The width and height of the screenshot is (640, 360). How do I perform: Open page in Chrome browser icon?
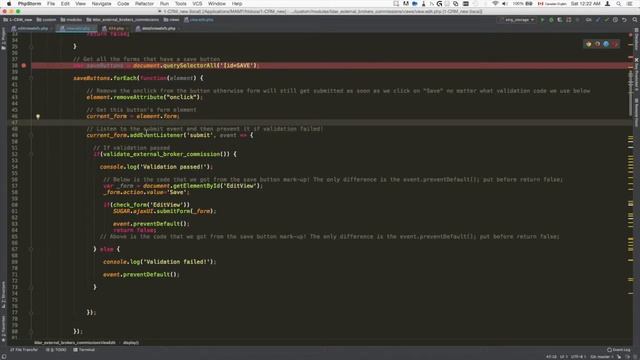[589, 44]
